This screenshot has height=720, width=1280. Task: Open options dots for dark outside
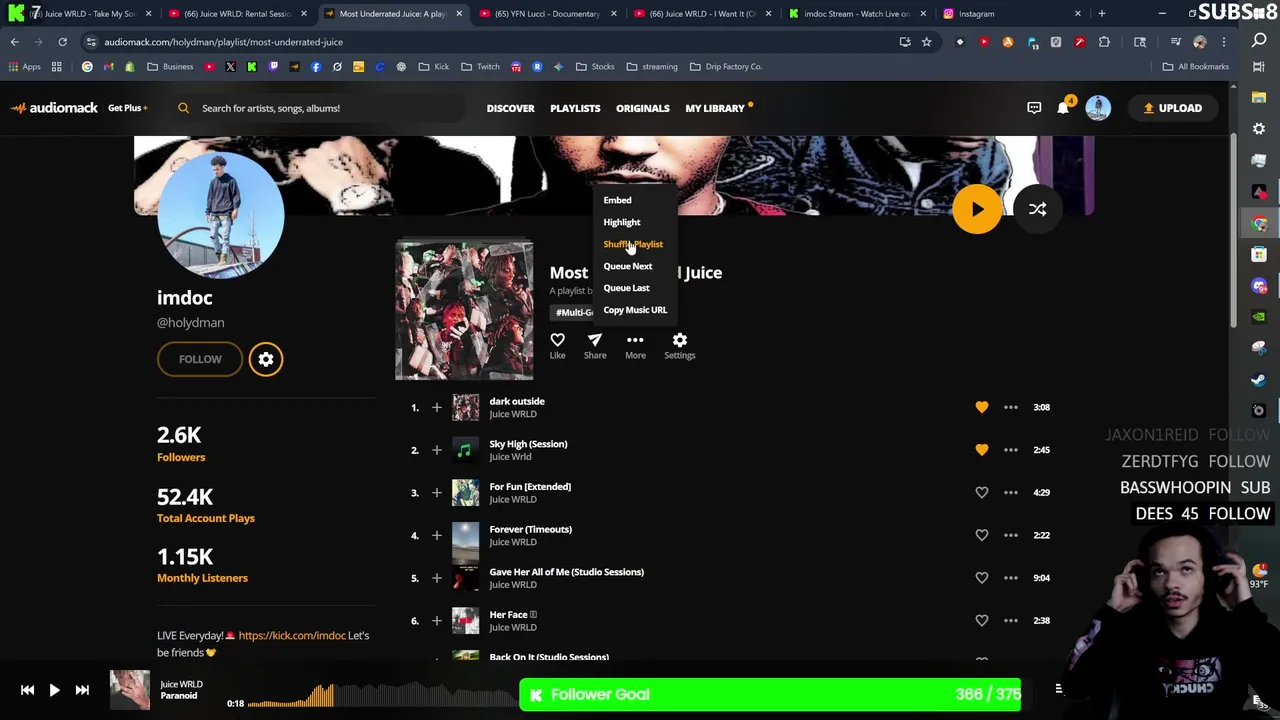(x=1011, y=407)
